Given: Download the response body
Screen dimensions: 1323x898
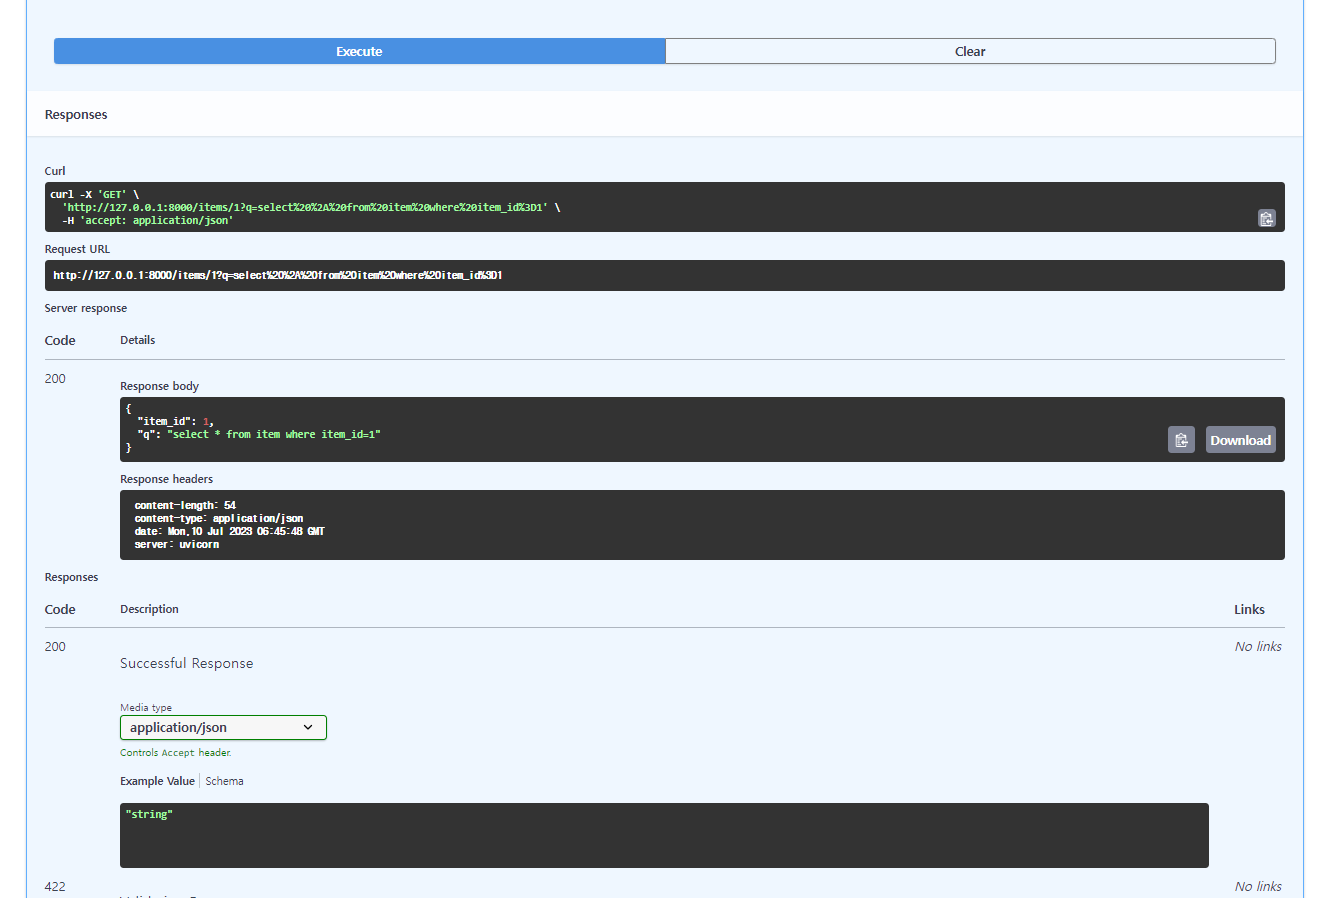Looking at the screenshot, I should coord(1240,440).
